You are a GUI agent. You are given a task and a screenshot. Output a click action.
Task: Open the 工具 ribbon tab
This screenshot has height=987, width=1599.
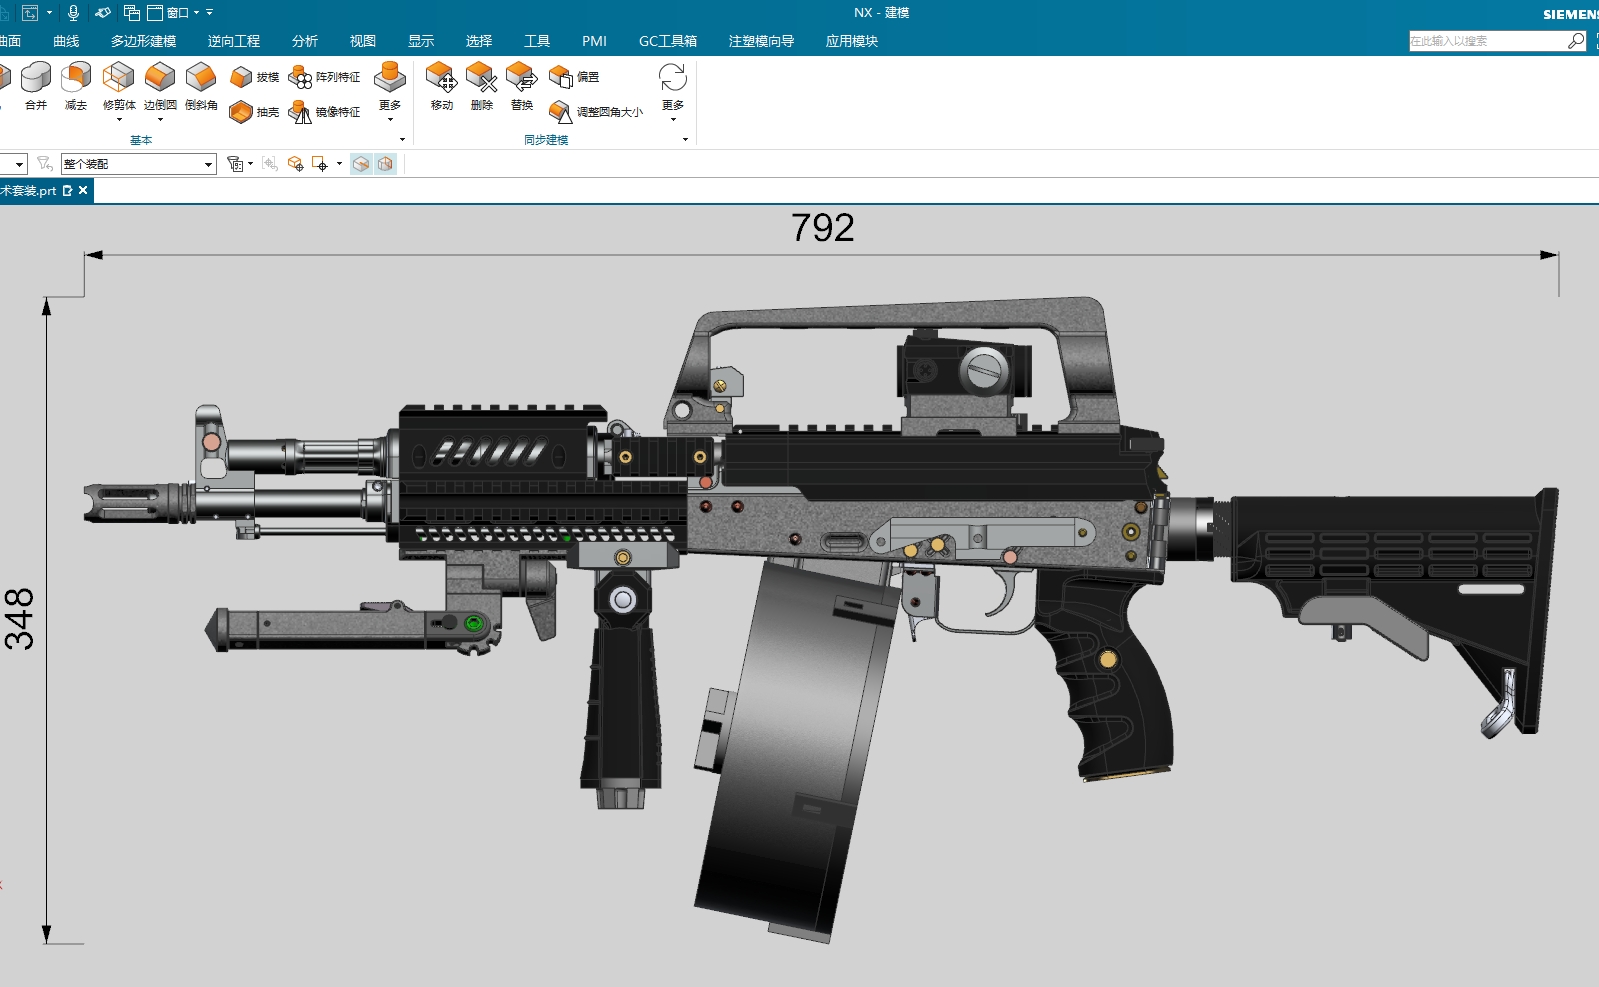click(537, 41)
